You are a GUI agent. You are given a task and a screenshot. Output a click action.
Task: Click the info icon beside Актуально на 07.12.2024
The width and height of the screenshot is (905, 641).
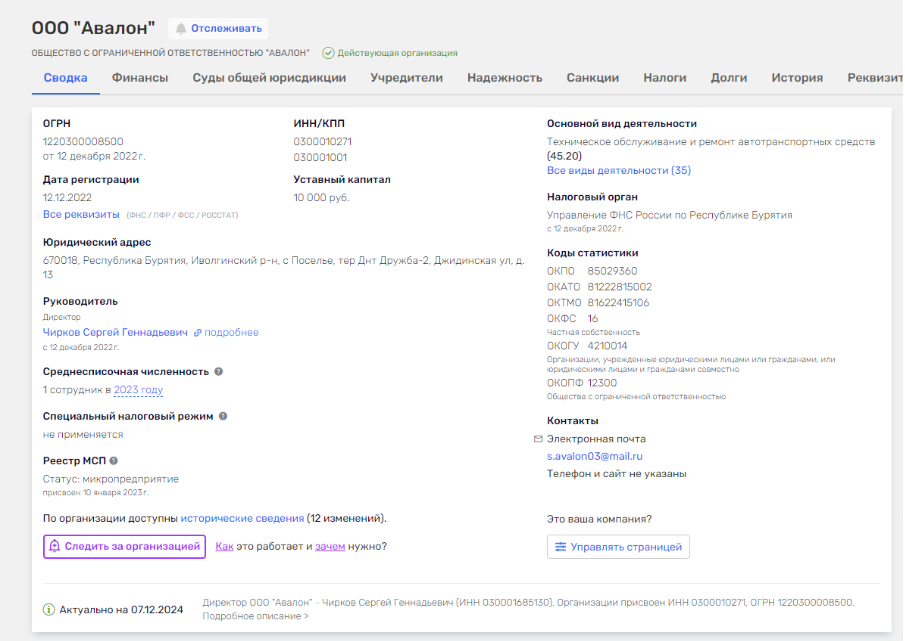[49, 609]
